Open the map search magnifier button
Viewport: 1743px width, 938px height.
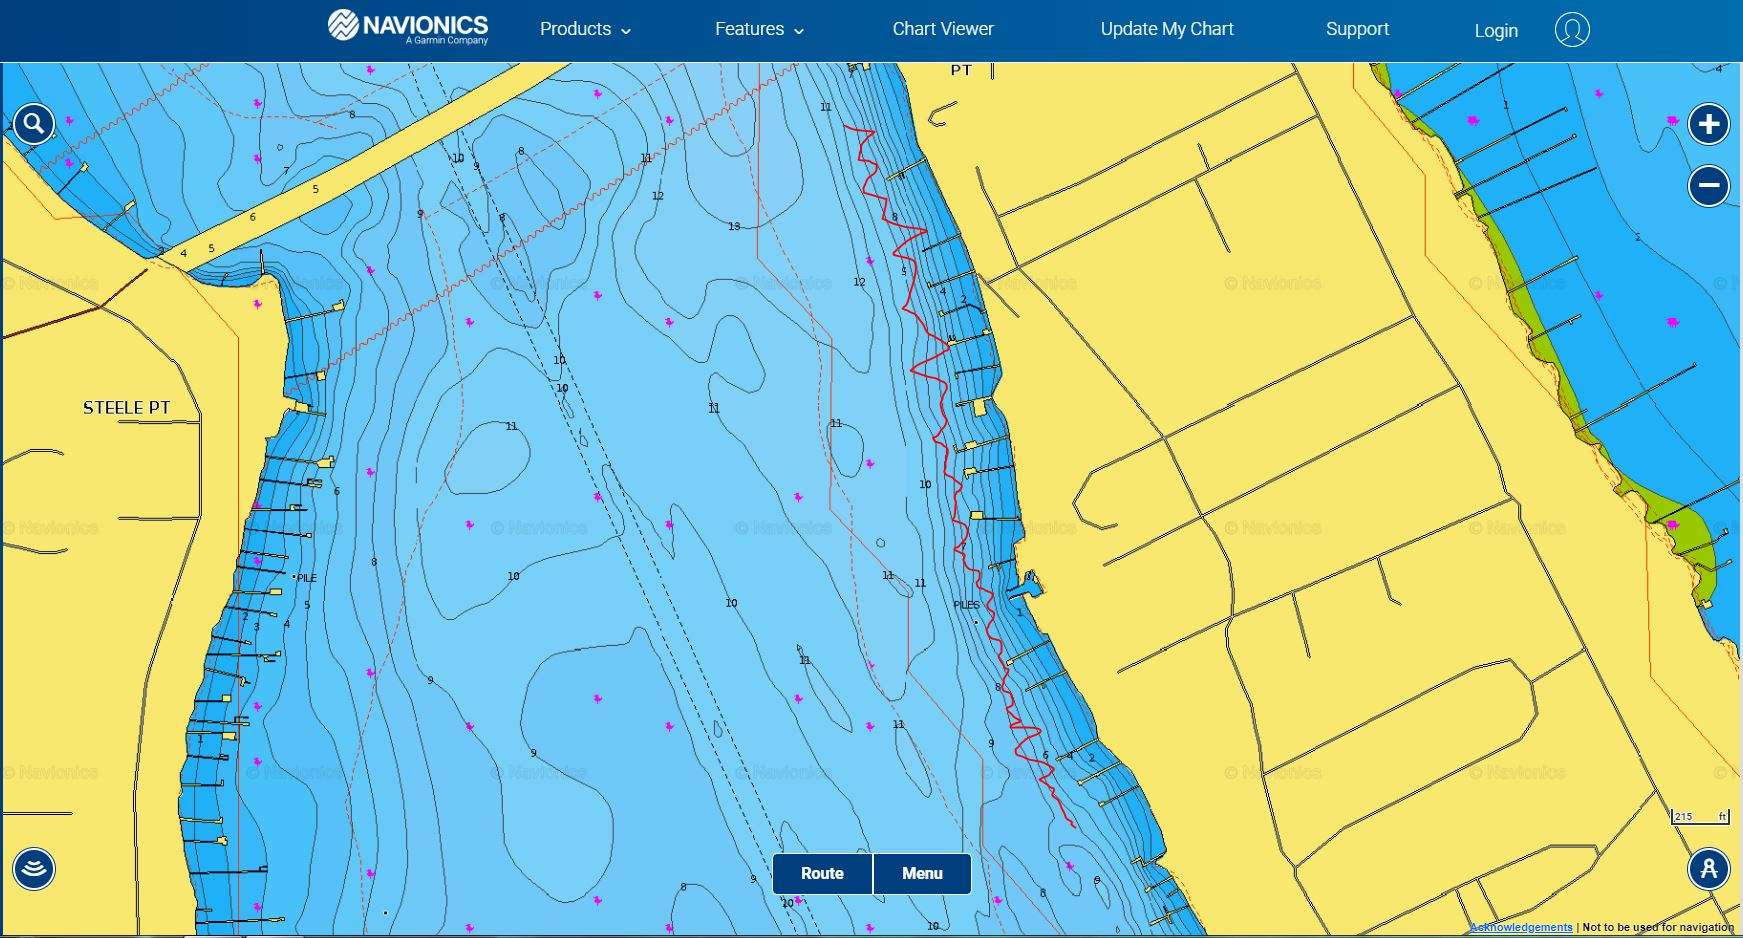tap(34, 124)
